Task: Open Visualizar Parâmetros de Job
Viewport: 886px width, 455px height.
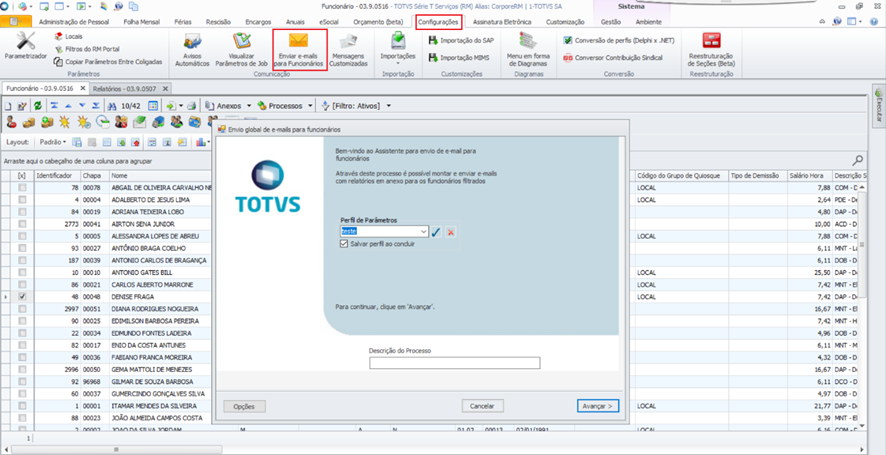Action: tap(241, 50)
